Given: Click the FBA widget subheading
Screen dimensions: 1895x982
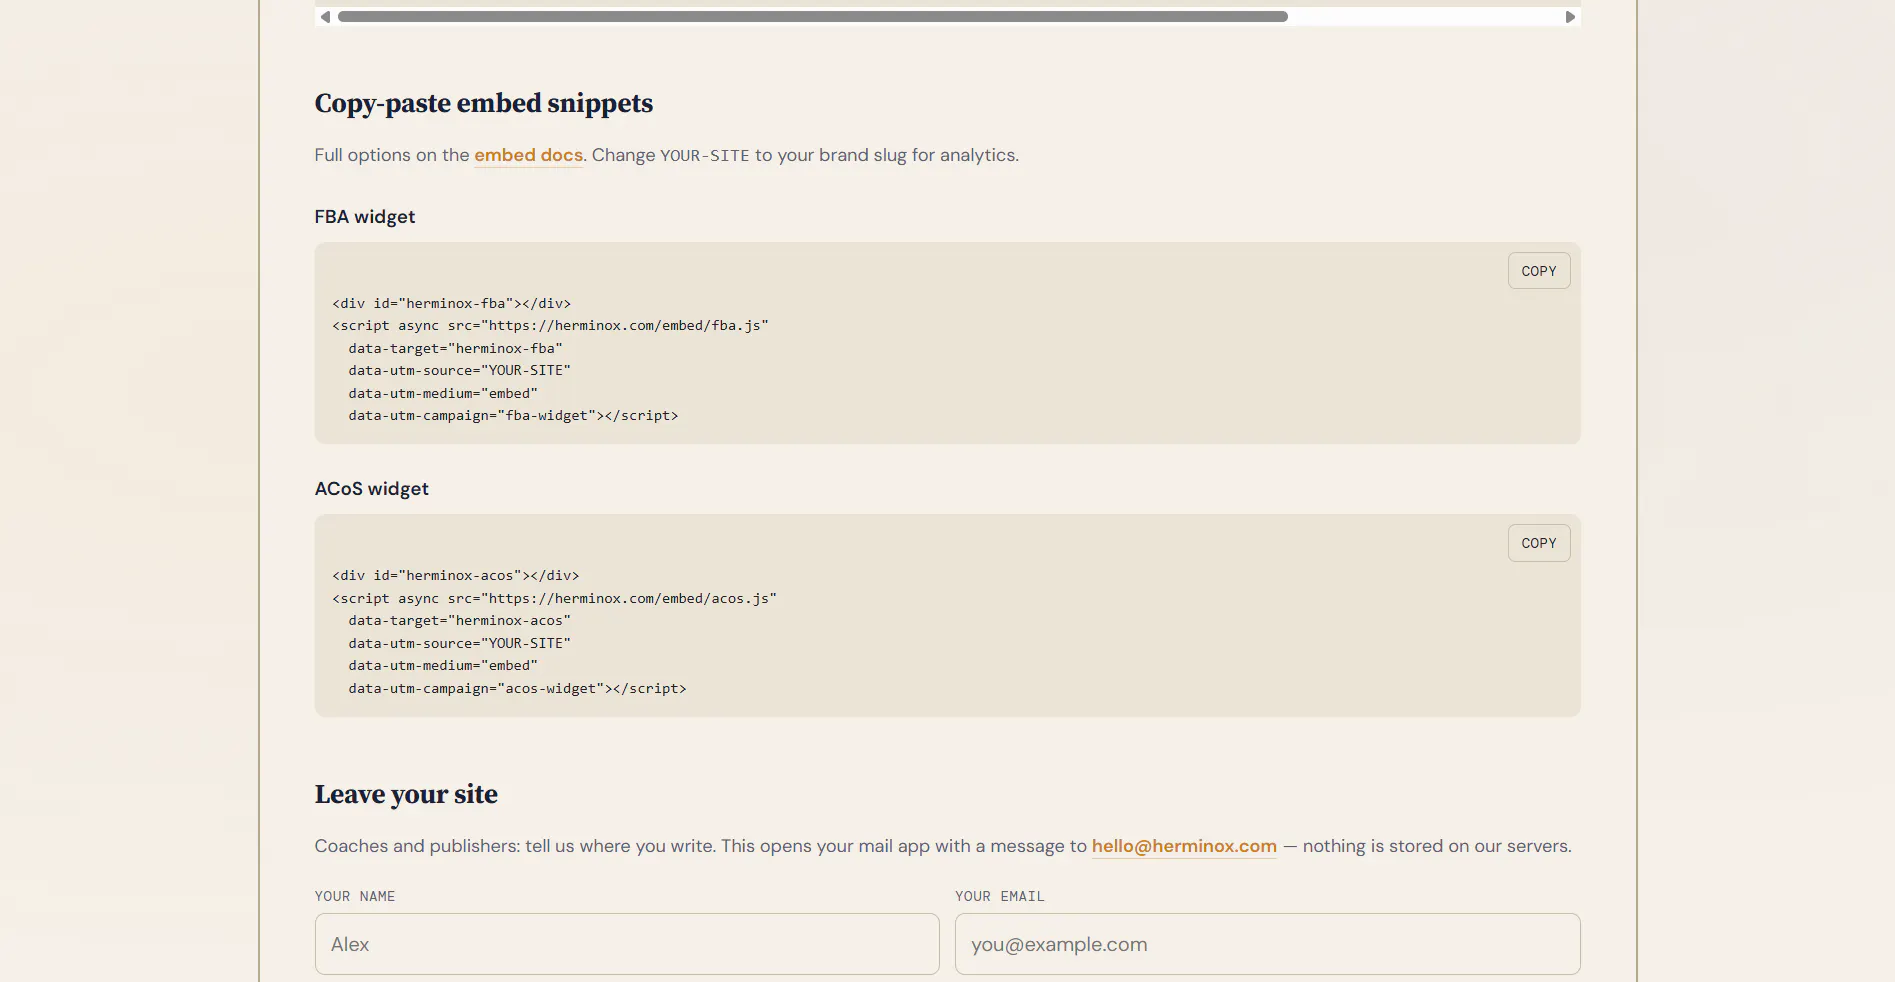Looking at the screenshot, I should [x=364, y=217].
